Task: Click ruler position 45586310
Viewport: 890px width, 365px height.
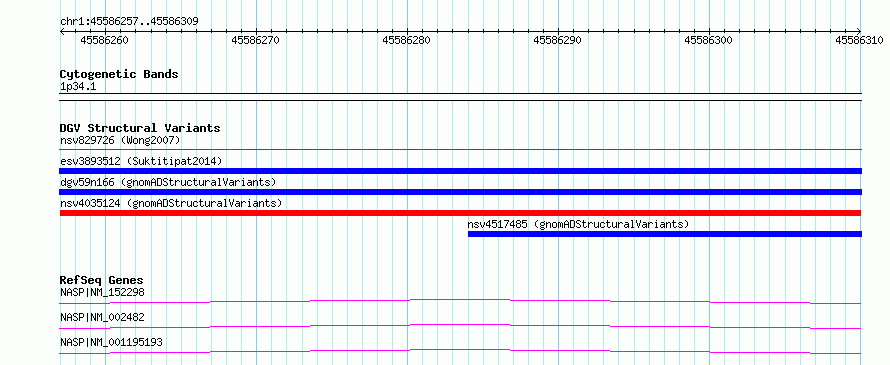Action: pos(859,40)
